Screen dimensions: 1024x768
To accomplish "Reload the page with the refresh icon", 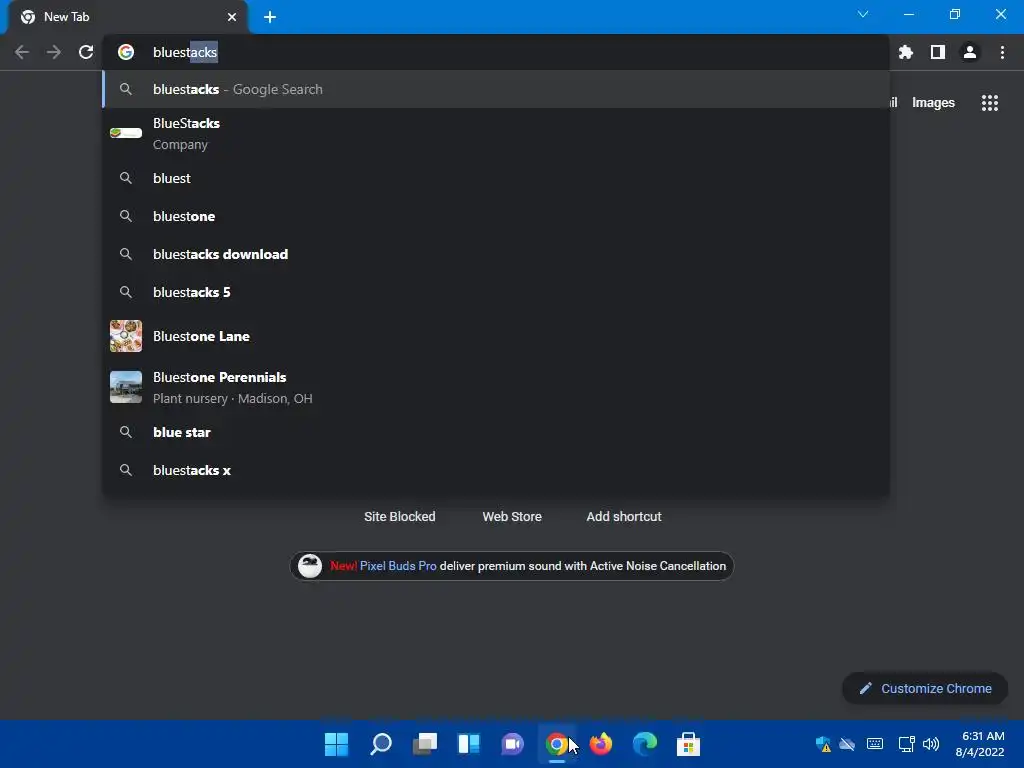I will click(86, 52).
